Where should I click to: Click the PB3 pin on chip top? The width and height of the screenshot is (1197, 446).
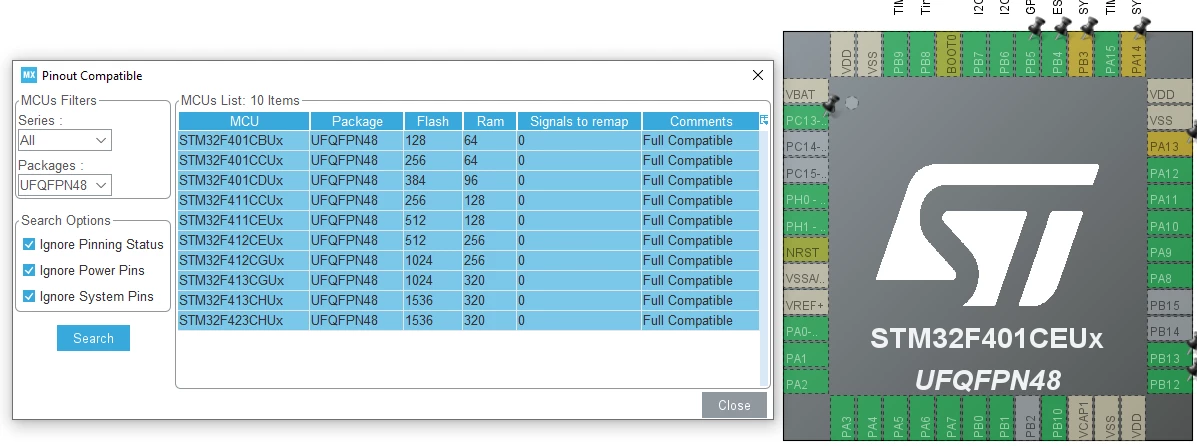click(x=1082, y=53)
